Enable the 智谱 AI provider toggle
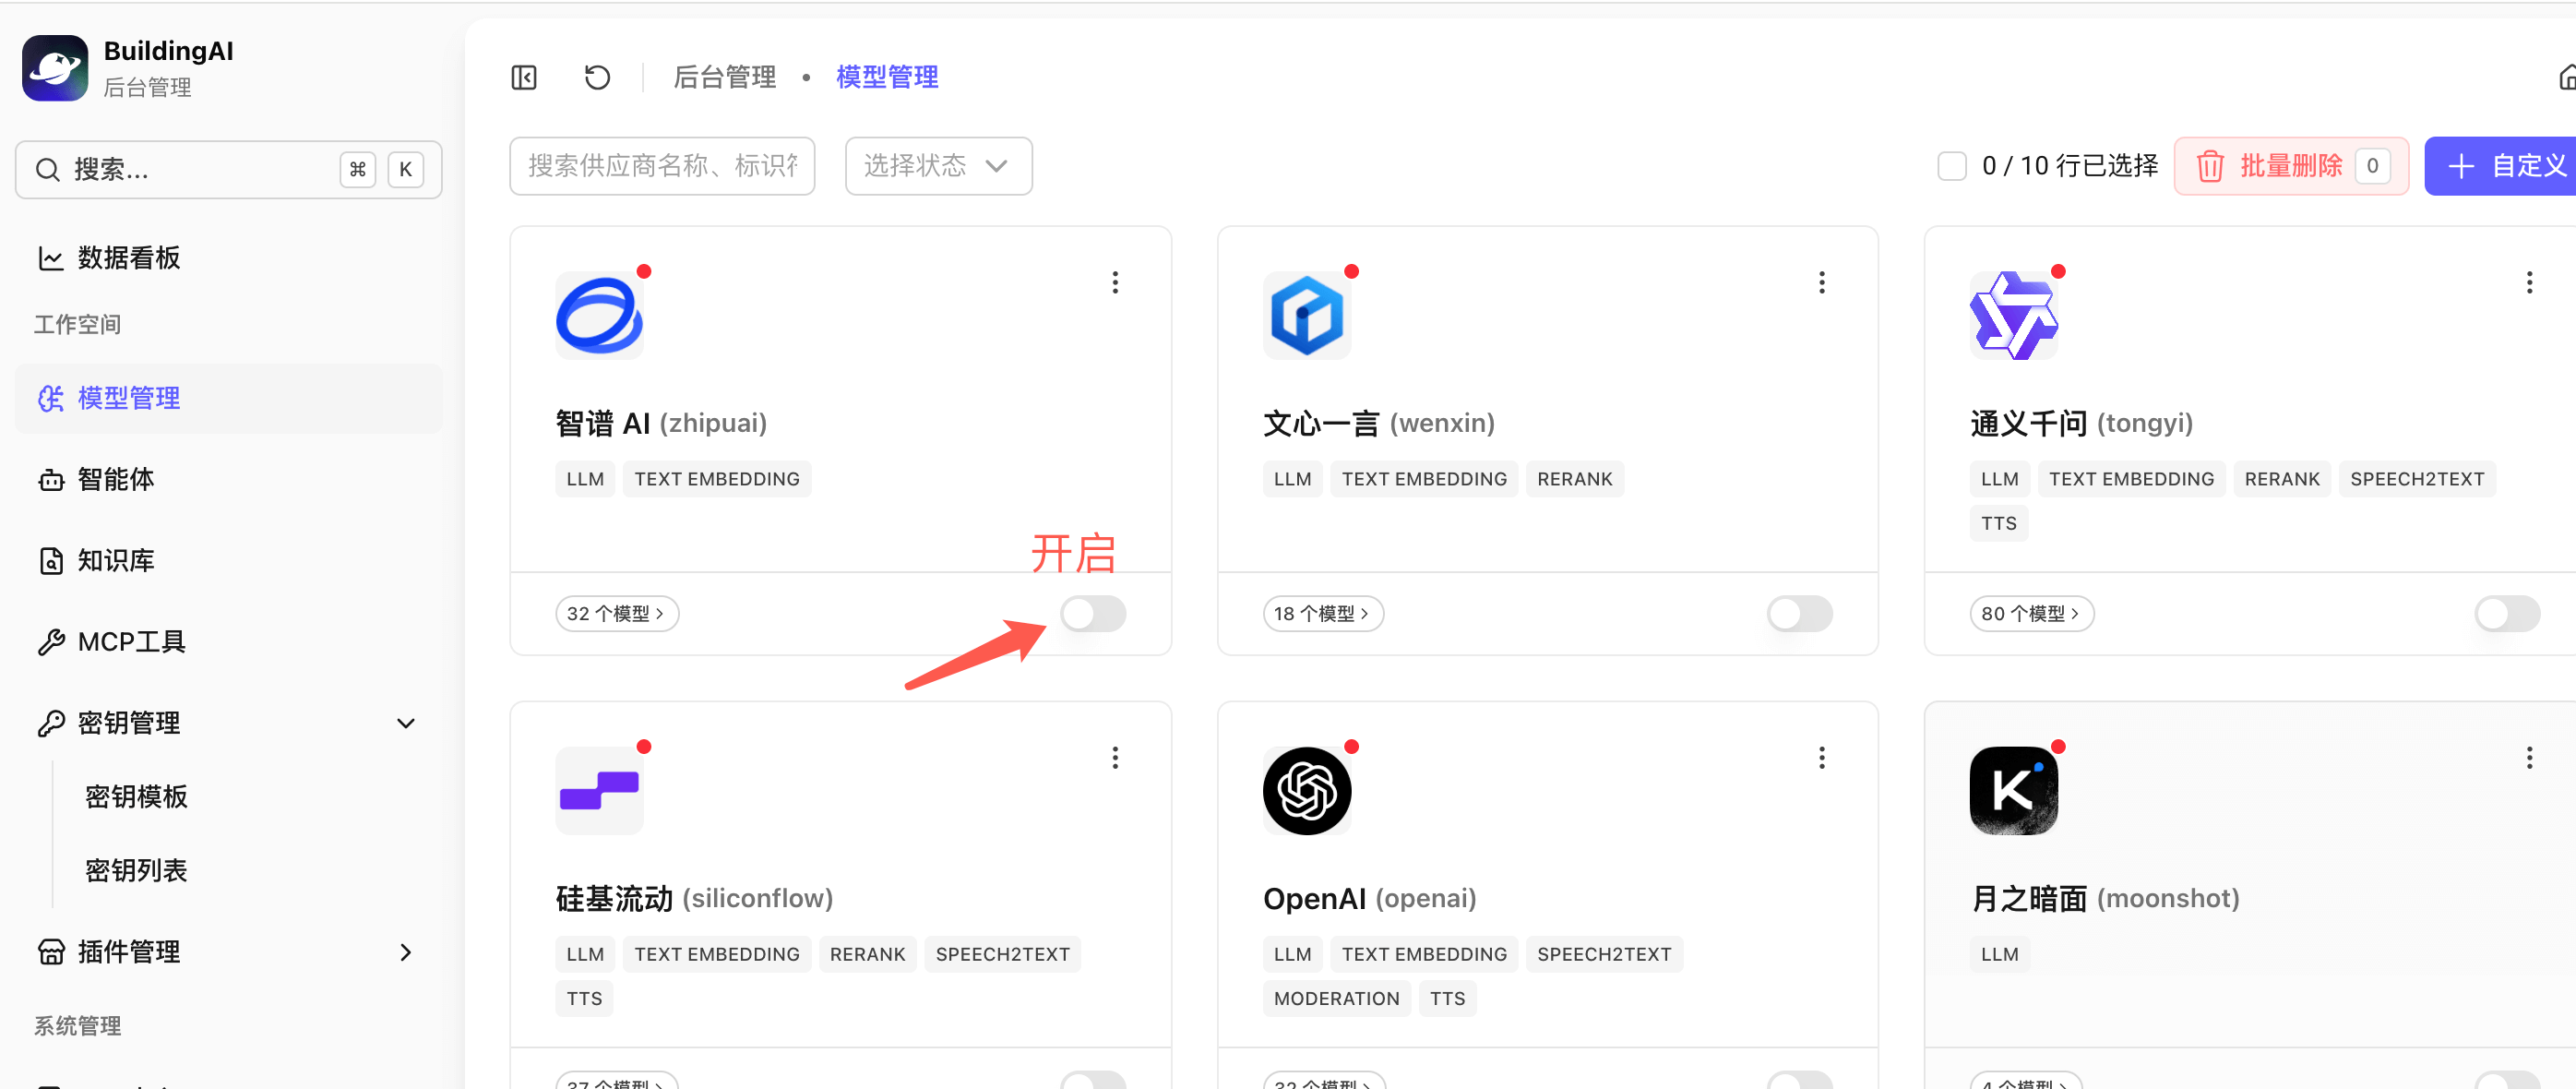 coord(1093,613)
